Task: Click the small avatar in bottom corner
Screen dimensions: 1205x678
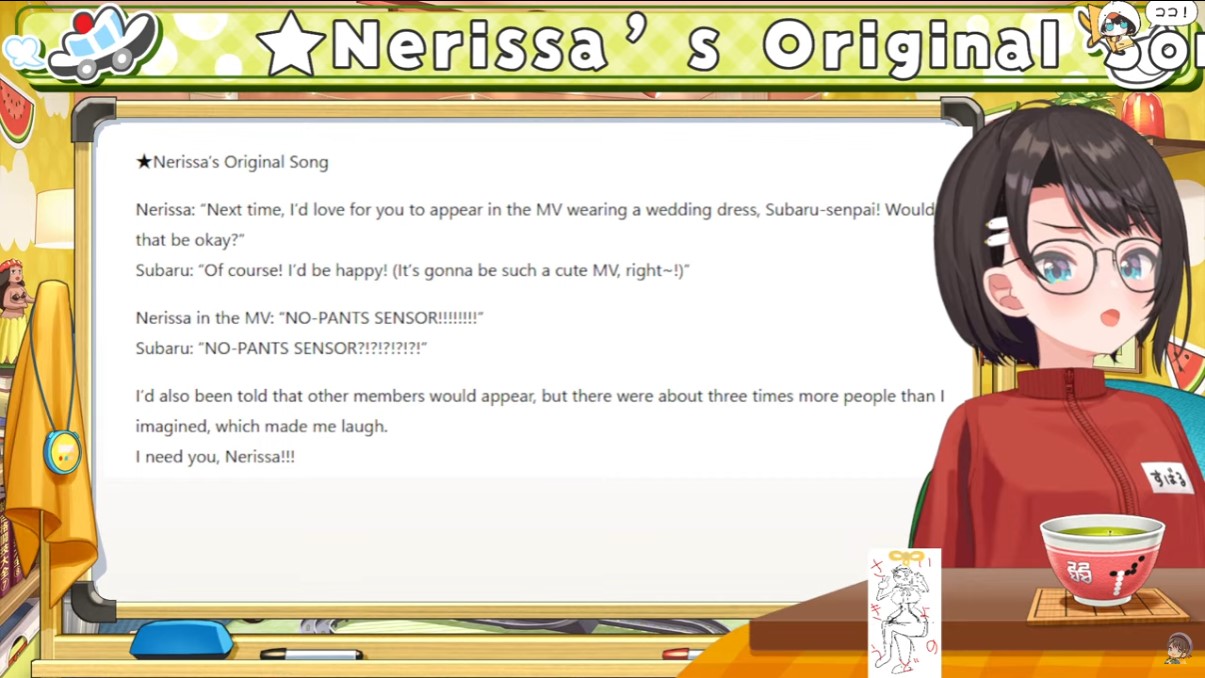Action: tap(1180, 647)
